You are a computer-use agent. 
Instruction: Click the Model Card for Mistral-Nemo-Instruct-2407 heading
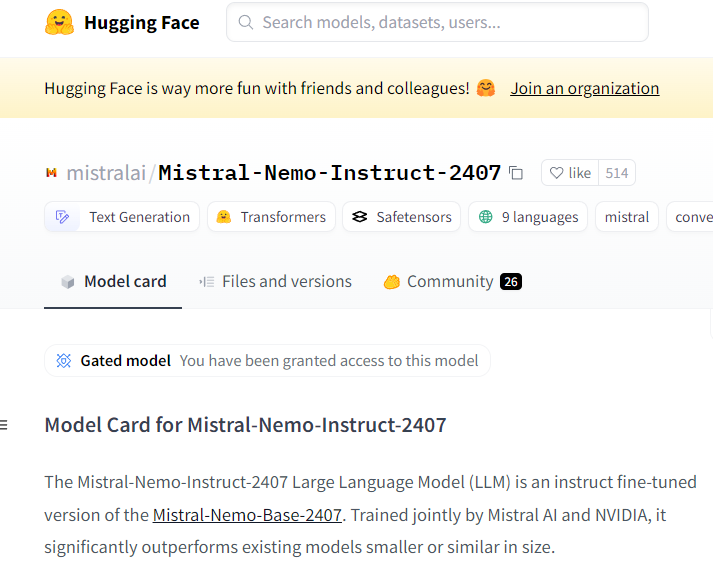(245, 425)
